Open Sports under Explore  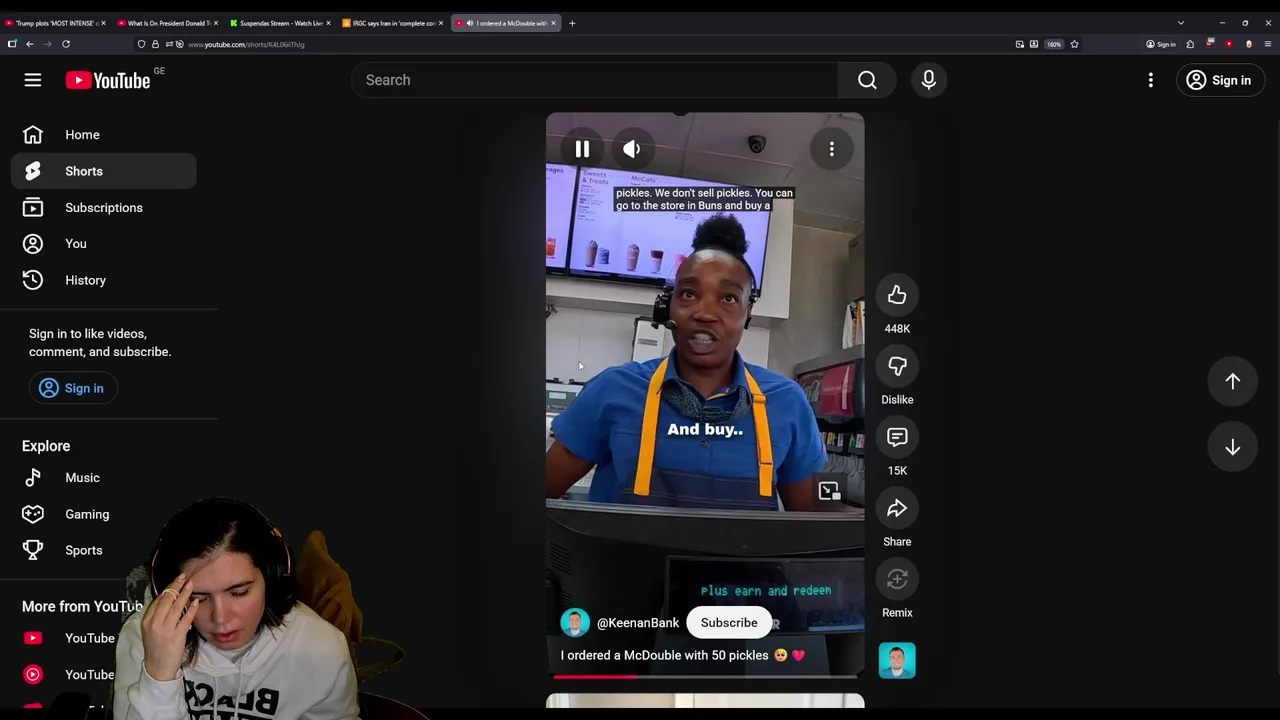pyautogui.click(x=104, y=550)
